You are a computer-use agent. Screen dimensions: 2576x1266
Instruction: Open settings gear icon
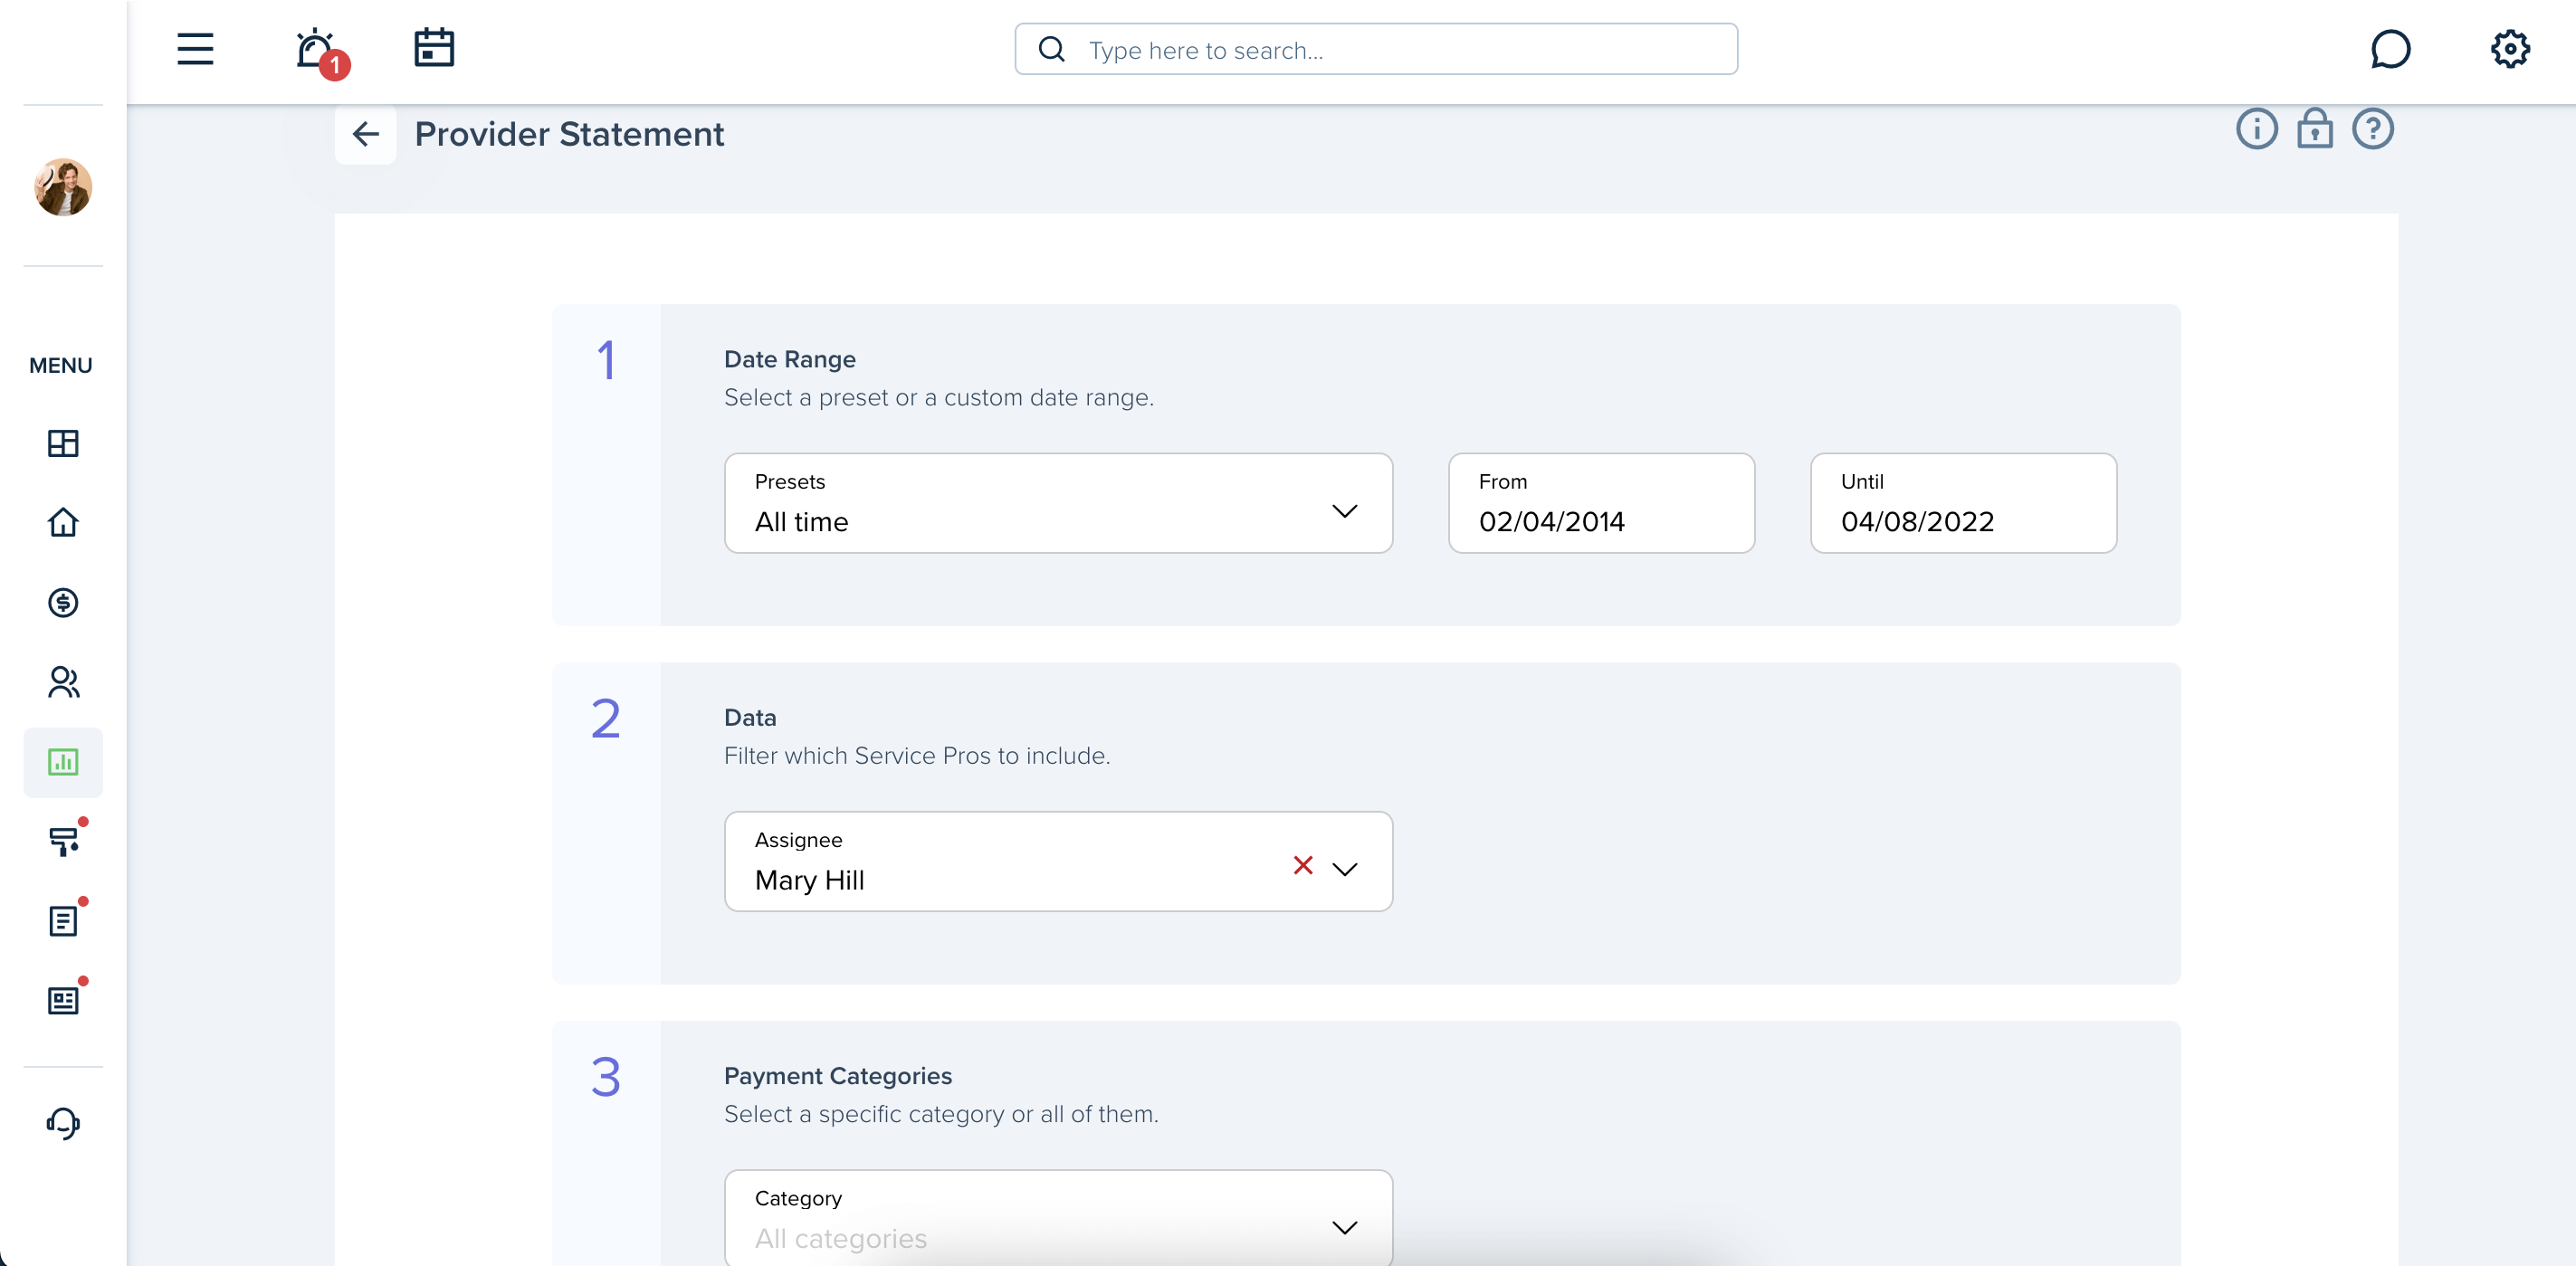pyautogui.click(x=2509, y=49)
